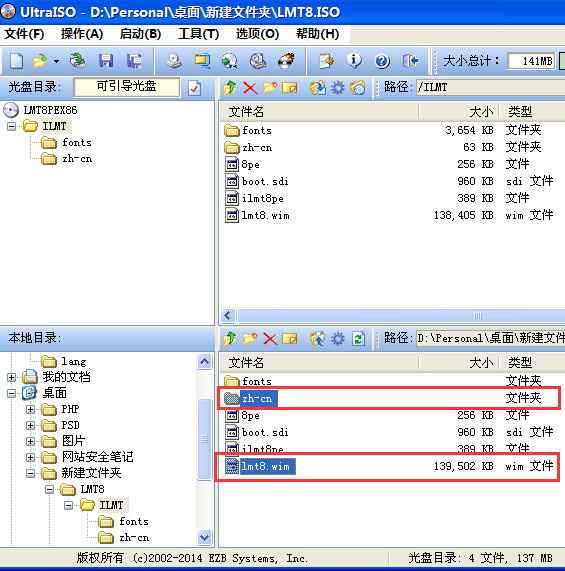
Task: Click the gear icon in local pane
Action: [x=338, y=339]
